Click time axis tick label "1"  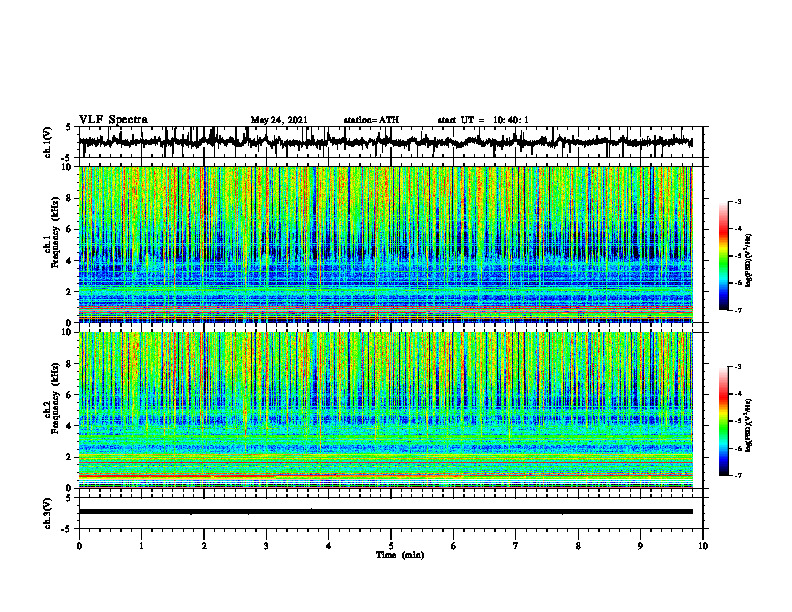click(x=141, y=546)
